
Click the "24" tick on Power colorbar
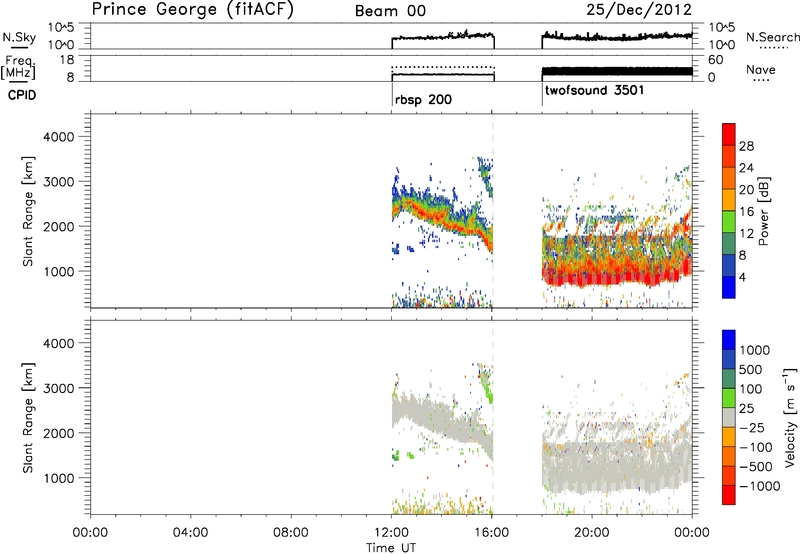pos(746,168)
